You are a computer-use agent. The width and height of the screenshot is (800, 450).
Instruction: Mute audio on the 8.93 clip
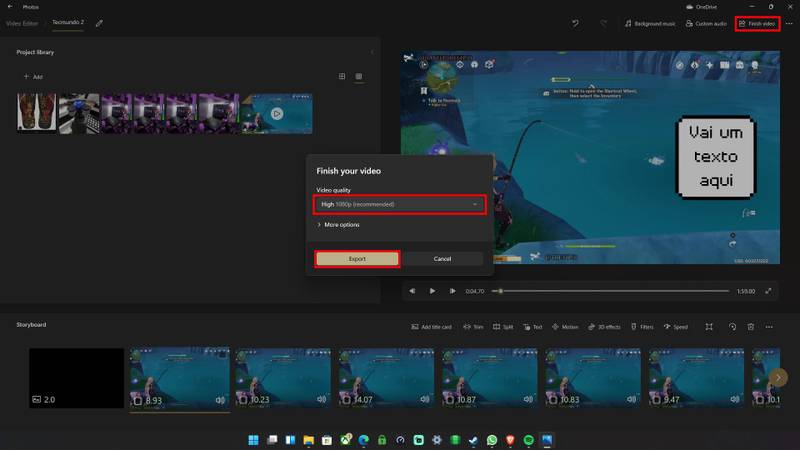pyautogui.click(x=220, y=399)
